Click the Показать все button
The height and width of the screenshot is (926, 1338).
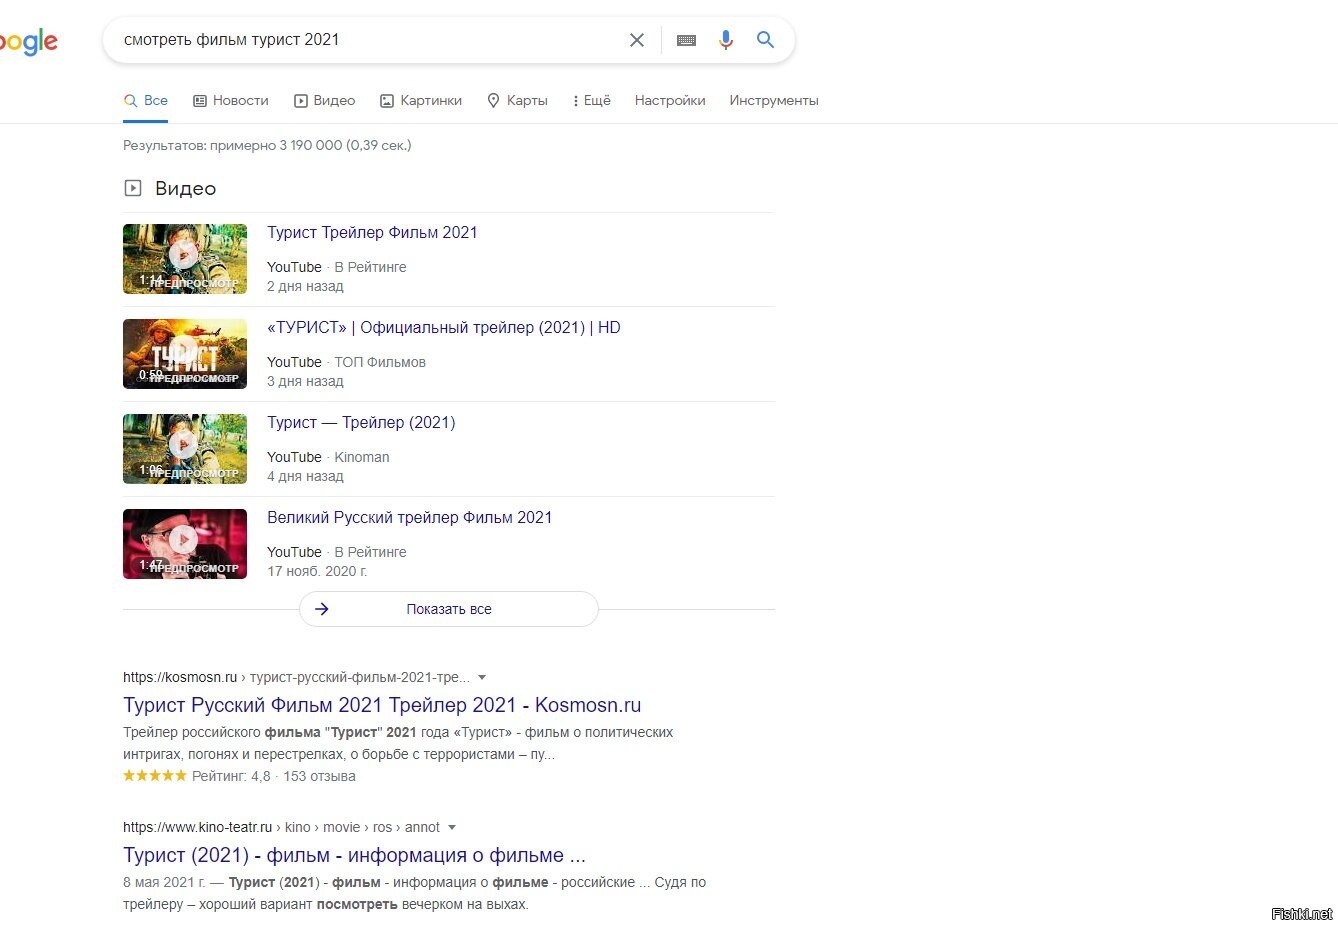pyautogui.click(x=449, y=609)
